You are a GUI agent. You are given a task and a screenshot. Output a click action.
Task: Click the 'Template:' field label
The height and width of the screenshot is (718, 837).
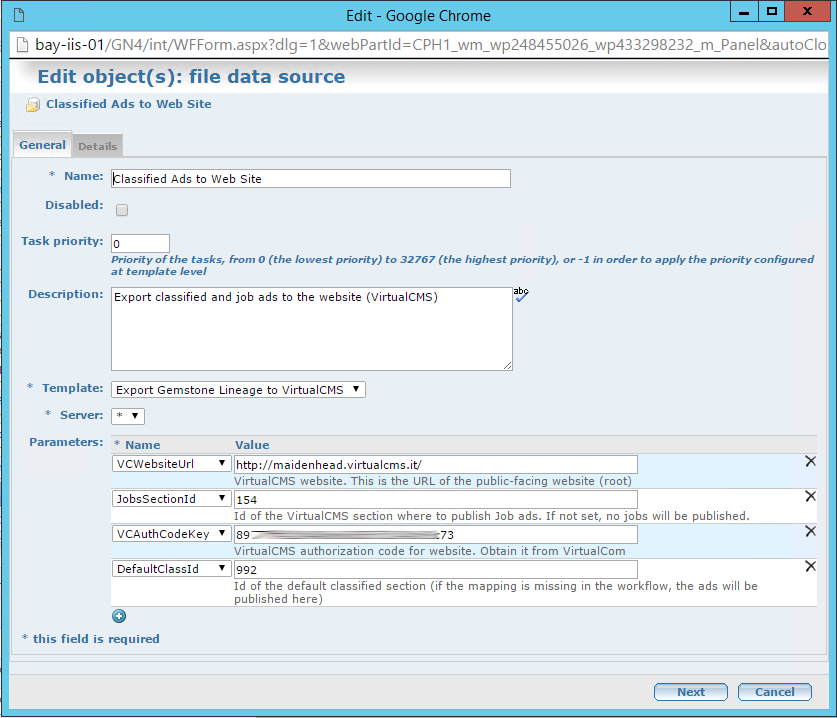tap(73, 388)
